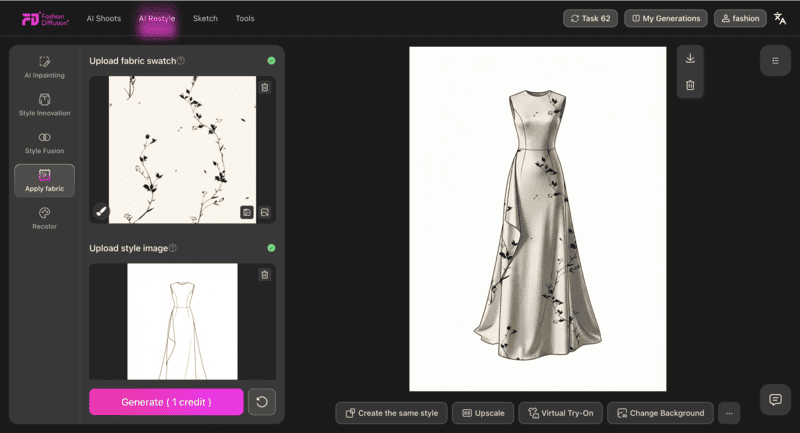800x433 pixels.
Task: Open the Fashion Diffusion logo home link
Action: click(x=45, y=19)
